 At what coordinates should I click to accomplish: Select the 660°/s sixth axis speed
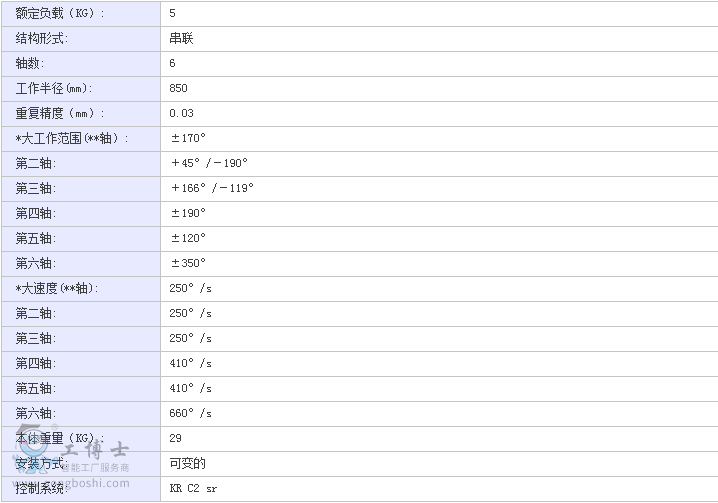point(191,413)
